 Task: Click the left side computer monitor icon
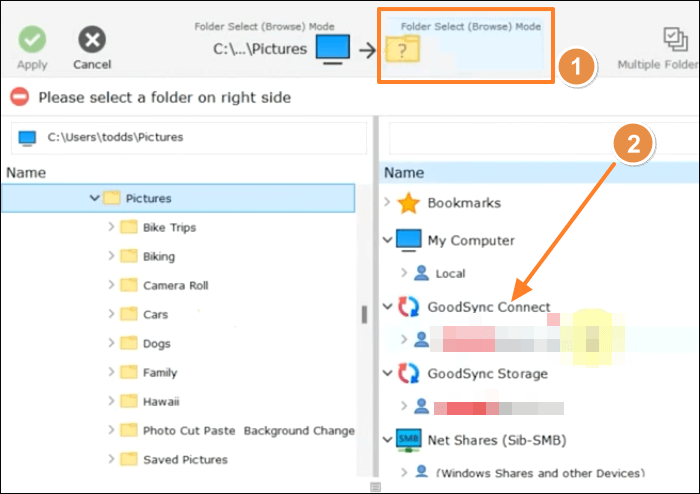click(x=330, y=46)
